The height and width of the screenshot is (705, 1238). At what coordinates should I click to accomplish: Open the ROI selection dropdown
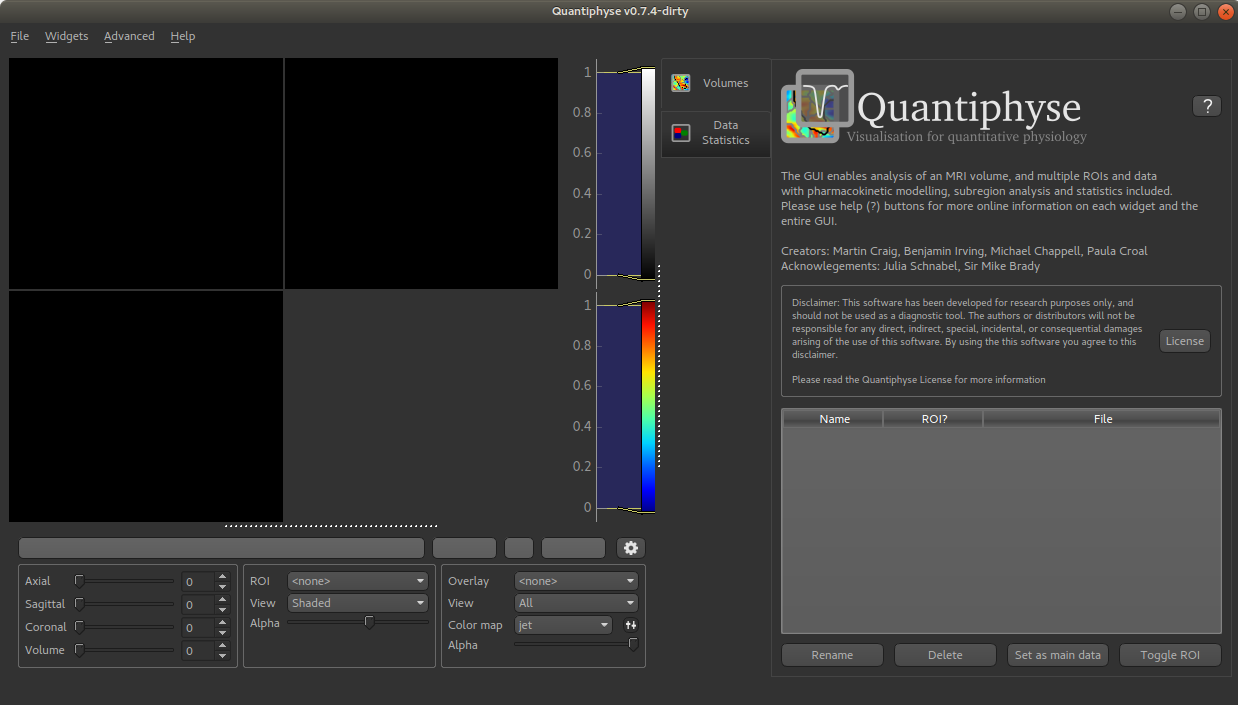click(x=357, y=580)
